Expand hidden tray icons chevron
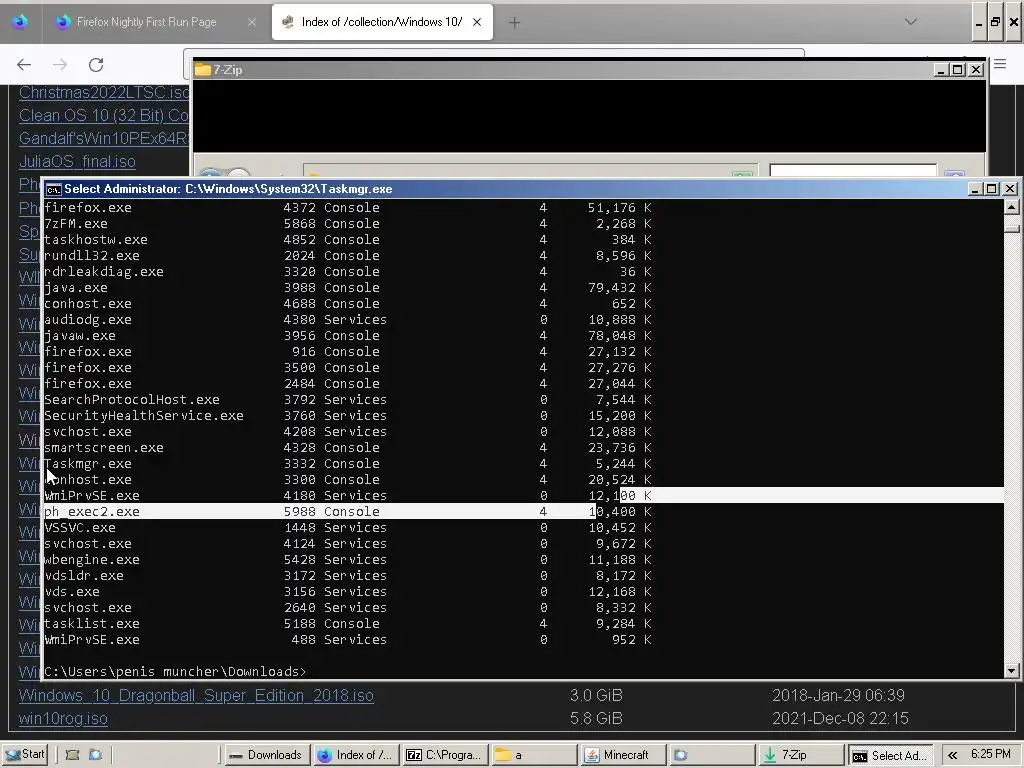 coord(952,755)
